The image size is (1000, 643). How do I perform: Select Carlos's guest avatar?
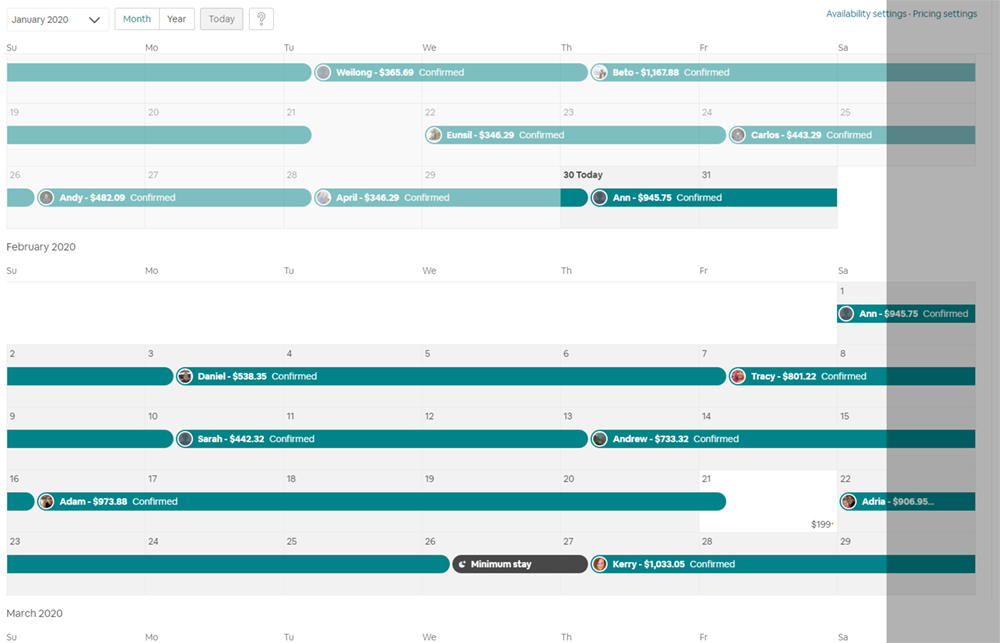[738, 135]
